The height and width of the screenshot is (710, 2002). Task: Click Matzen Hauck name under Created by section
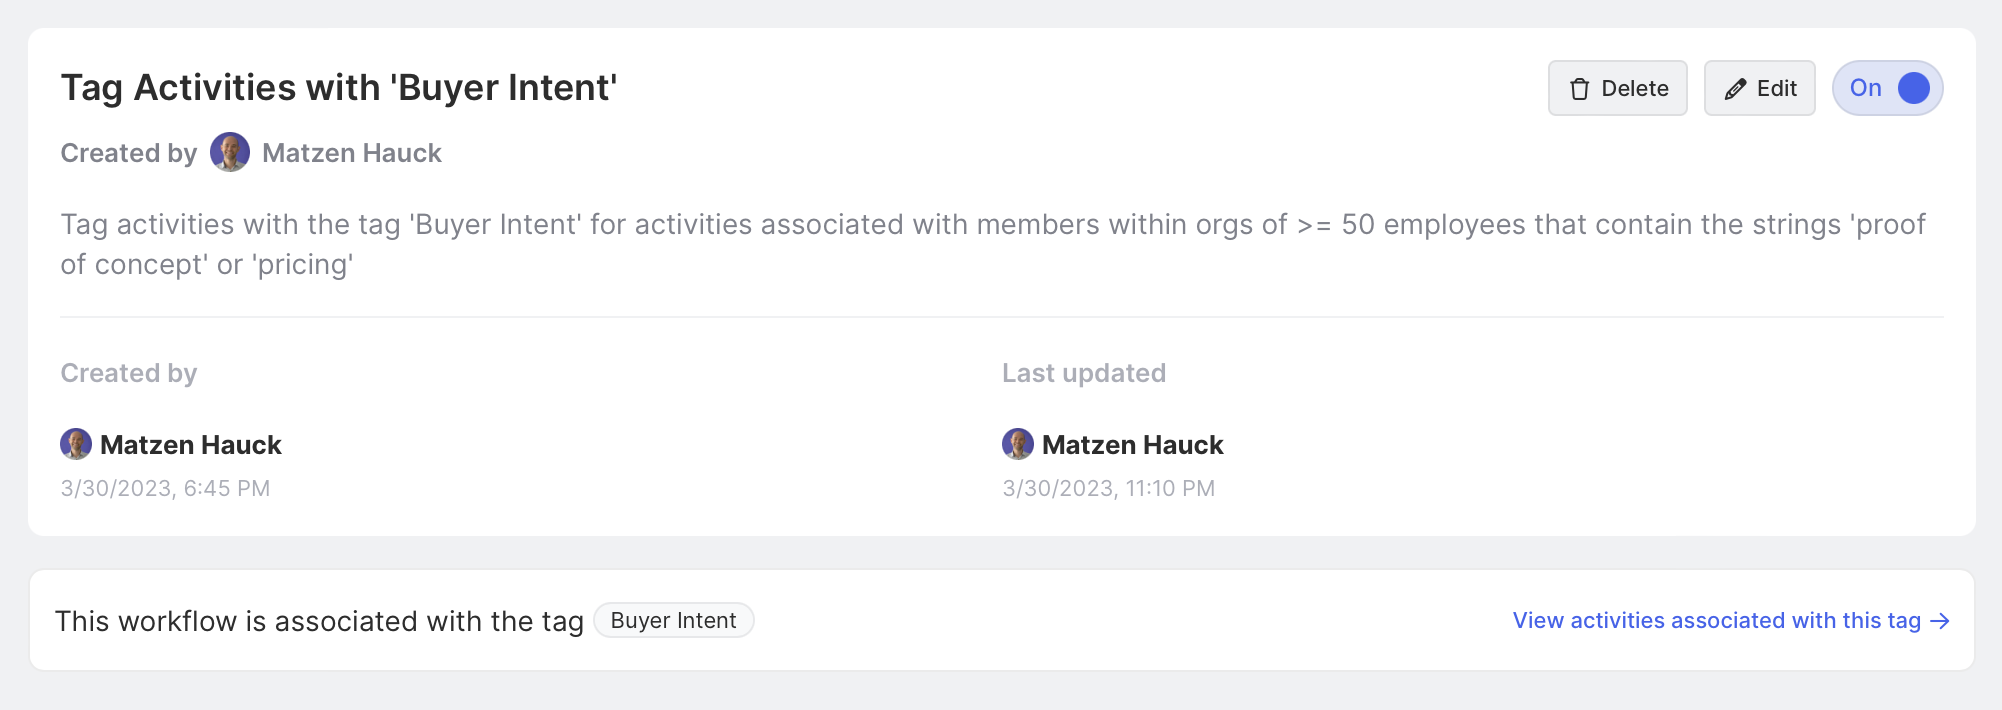pos(191,445)
